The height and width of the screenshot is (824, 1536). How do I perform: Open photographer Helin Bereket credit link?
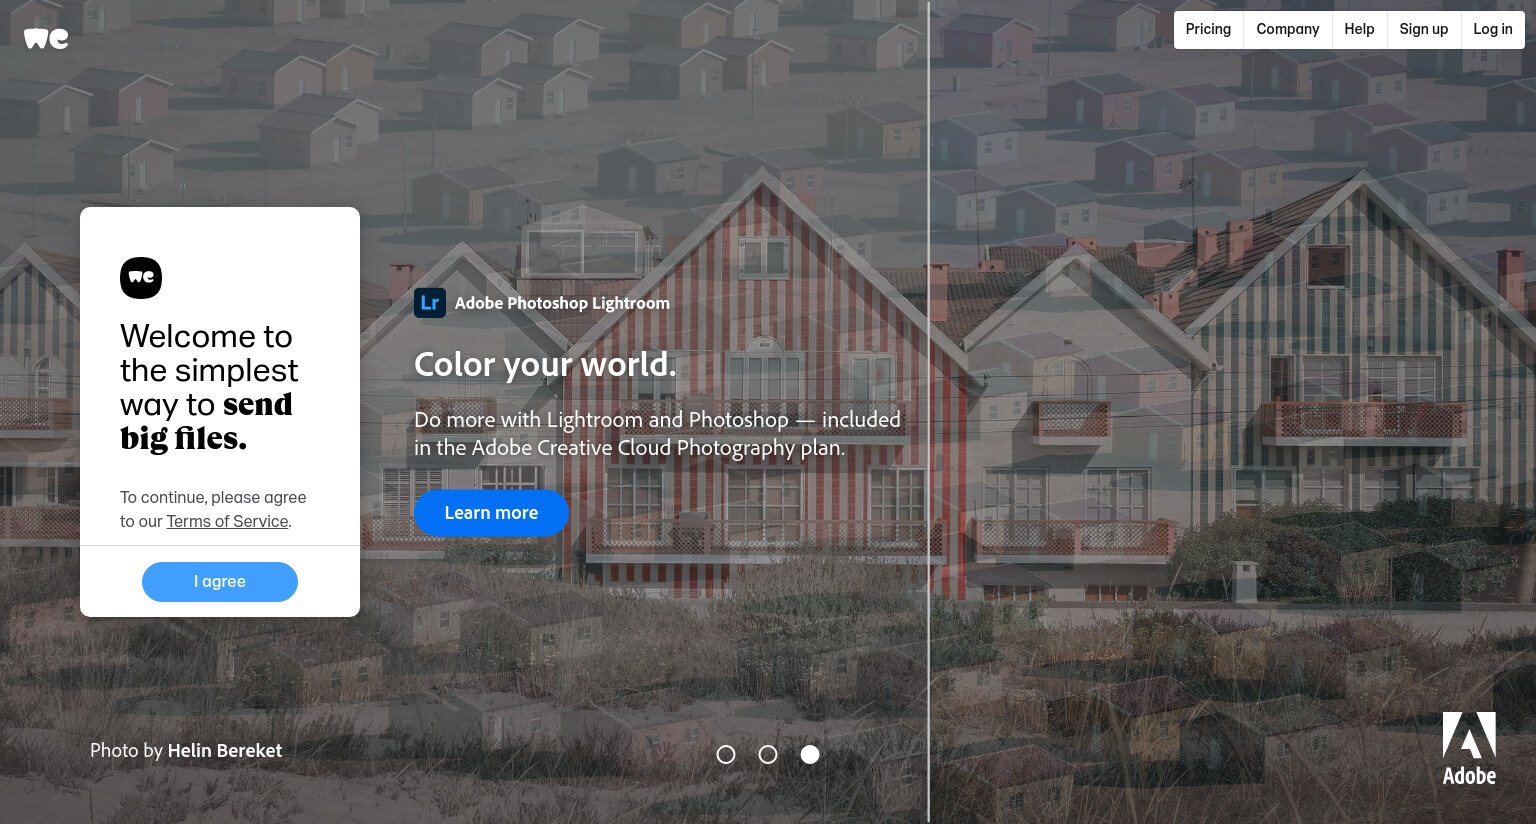[225, 751]
